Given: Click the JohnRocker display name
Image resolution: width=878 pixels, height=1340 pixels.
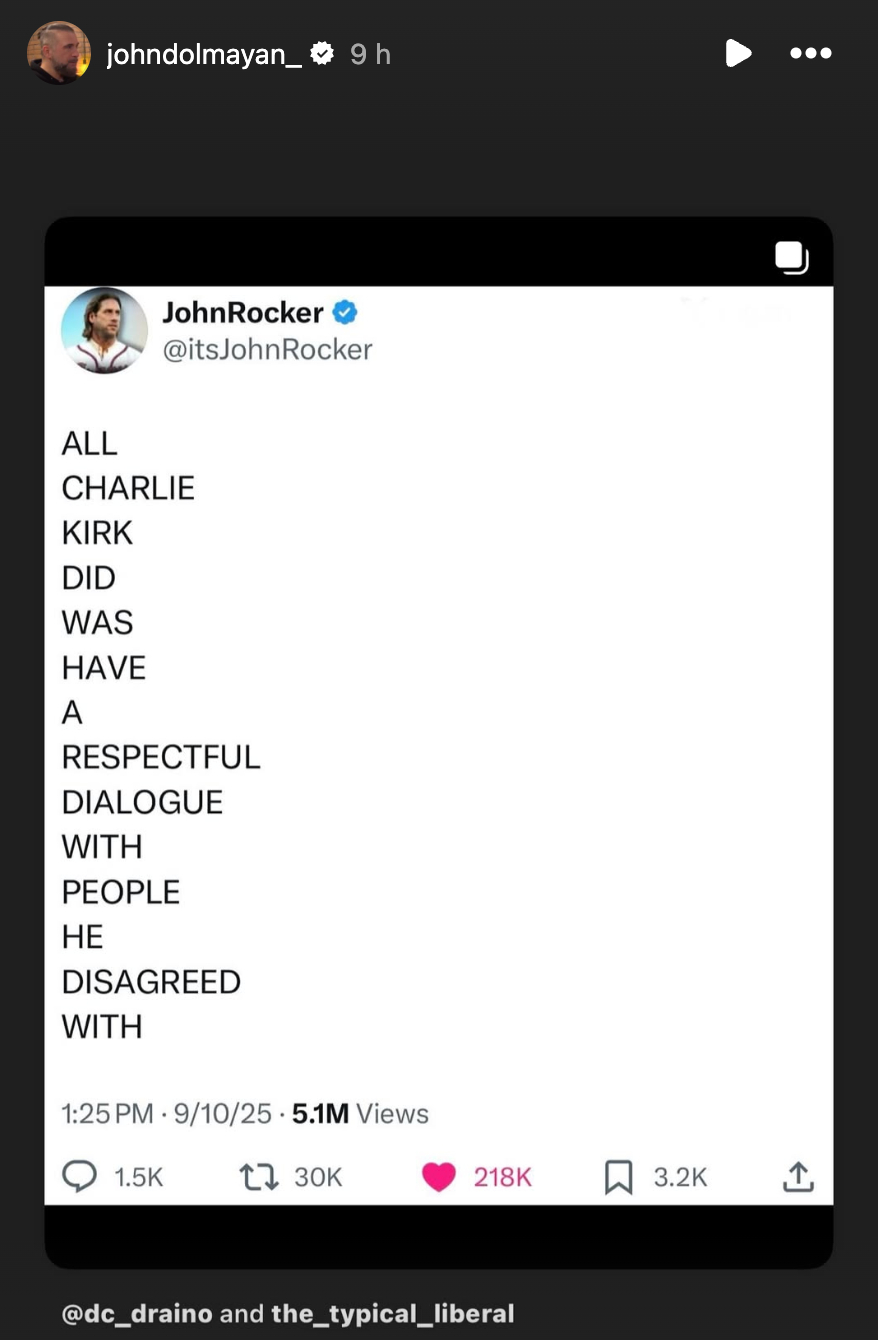Looking at the screenshot, I should click(x=243, y=313).
